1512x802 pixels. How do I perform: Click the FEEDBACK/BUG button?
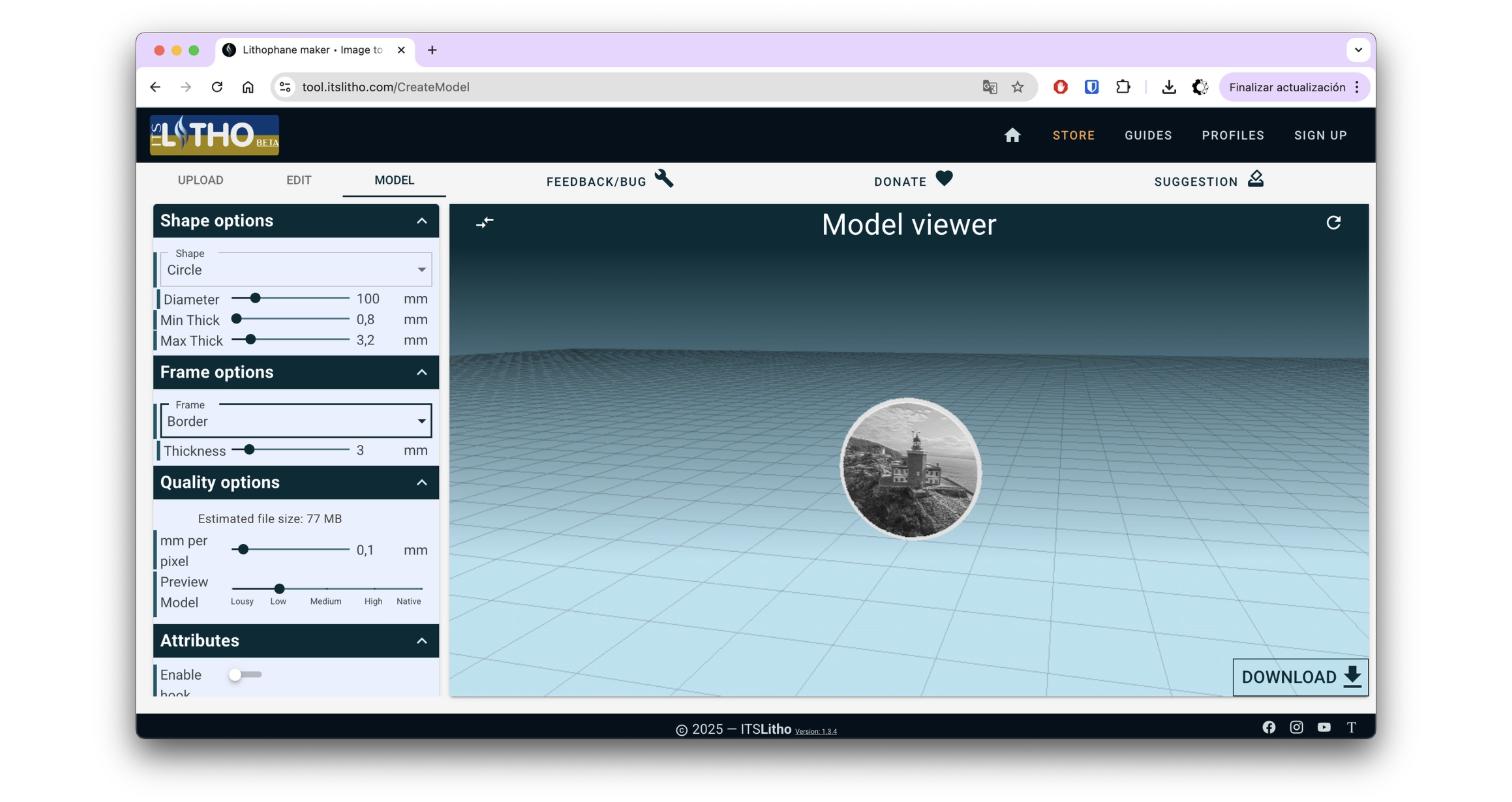610,180
